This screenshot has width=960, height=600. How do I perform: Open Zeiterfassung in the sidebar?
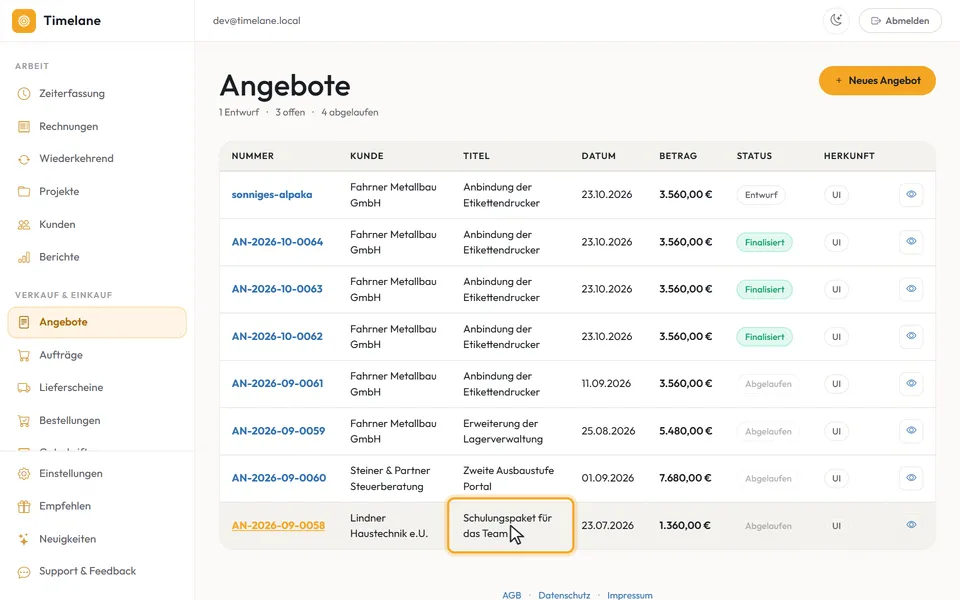coord(72,94)
